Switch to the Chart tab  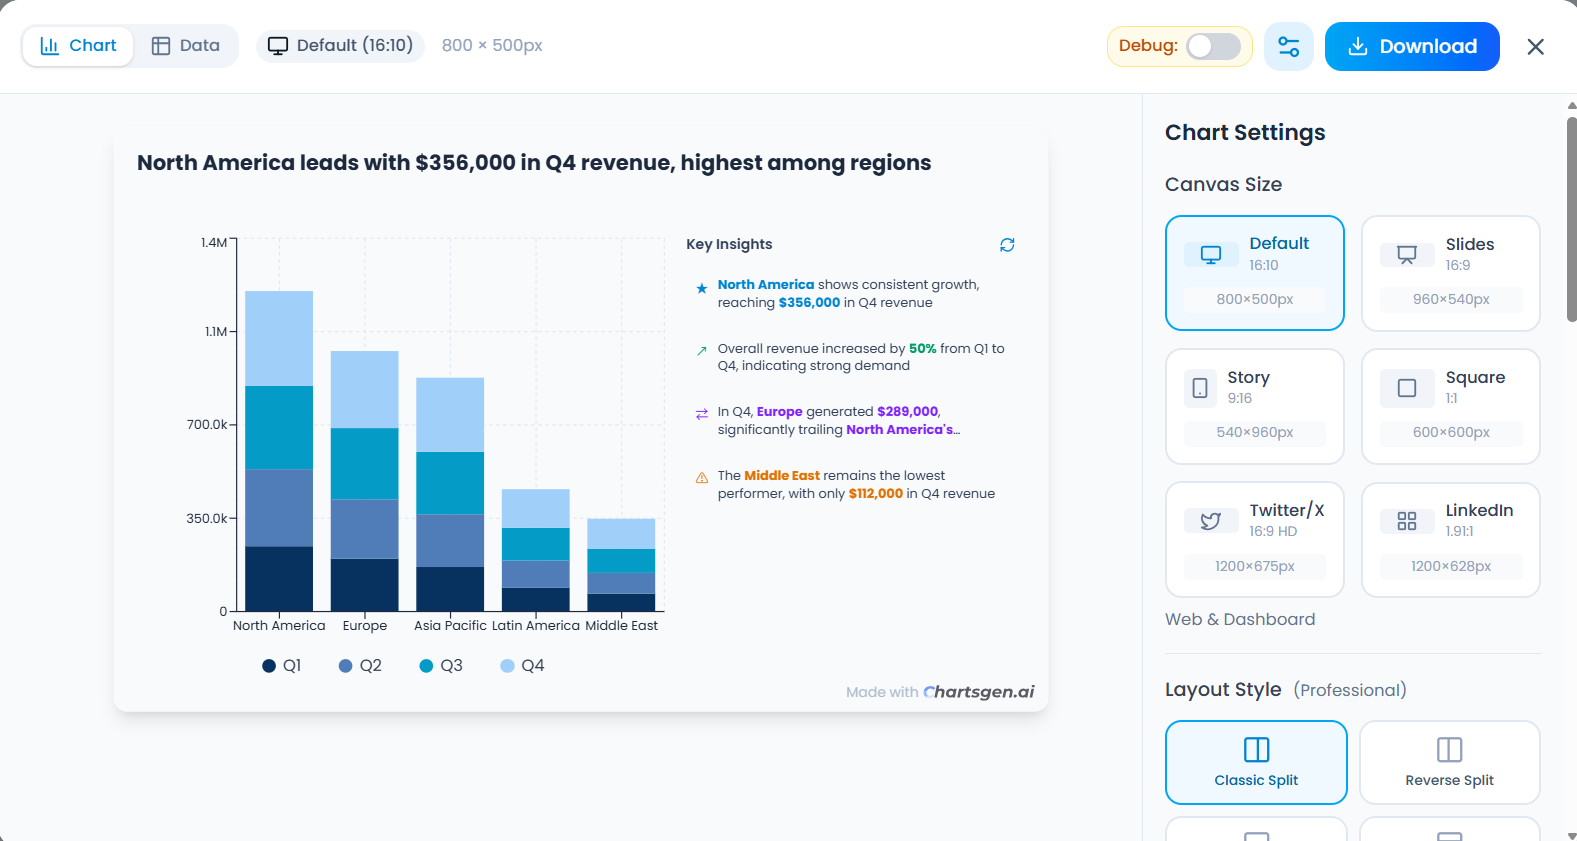78,46
